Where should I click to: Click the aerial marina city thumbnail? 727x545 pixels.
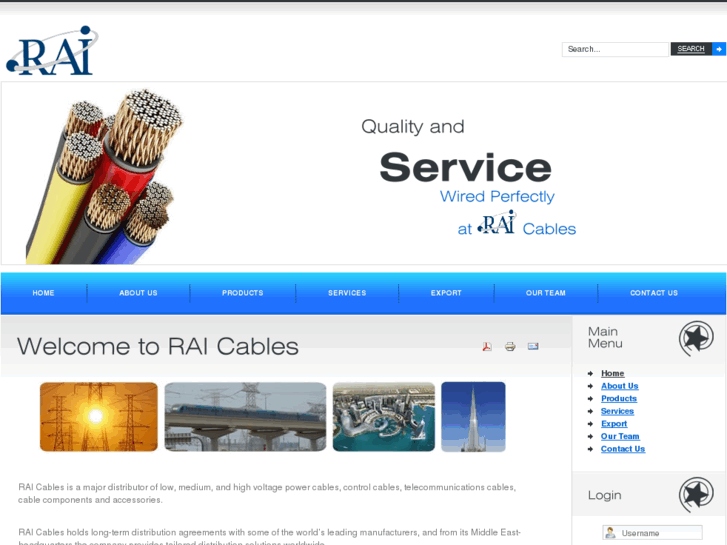(384, 417)
